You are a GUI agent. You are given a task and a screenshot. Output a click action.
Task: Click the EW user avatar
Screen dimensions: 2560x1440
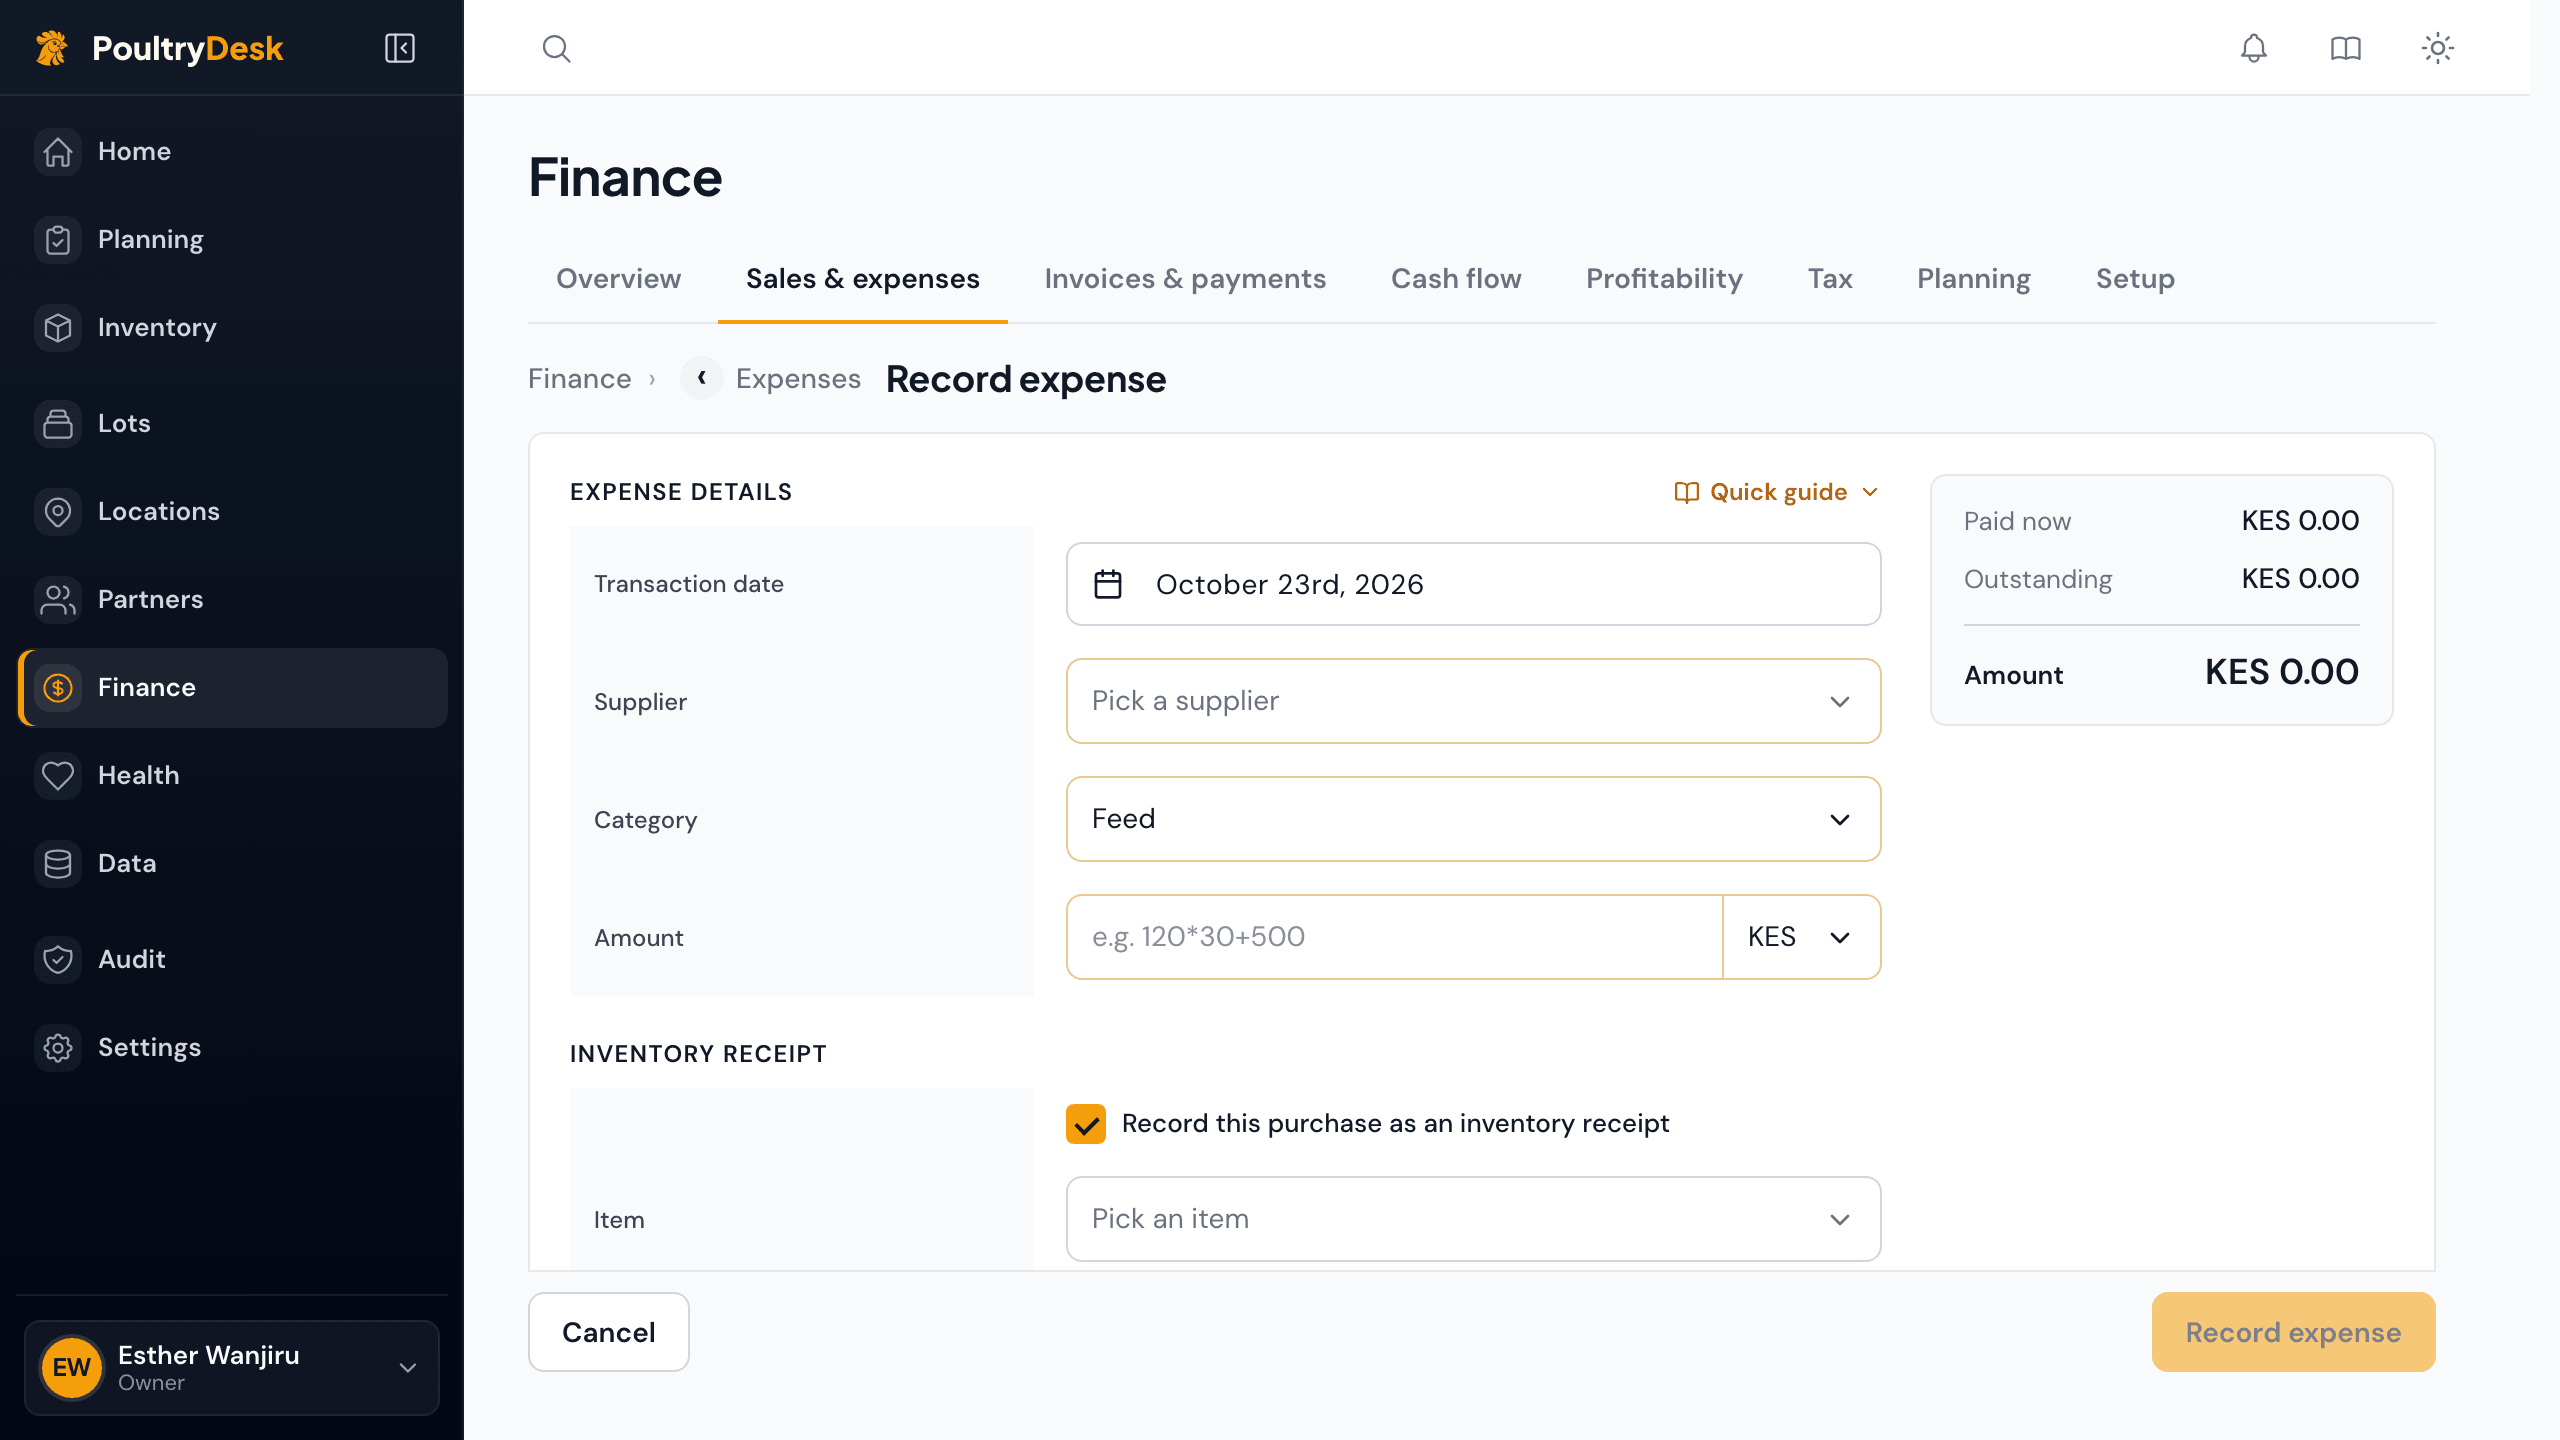72,1367
